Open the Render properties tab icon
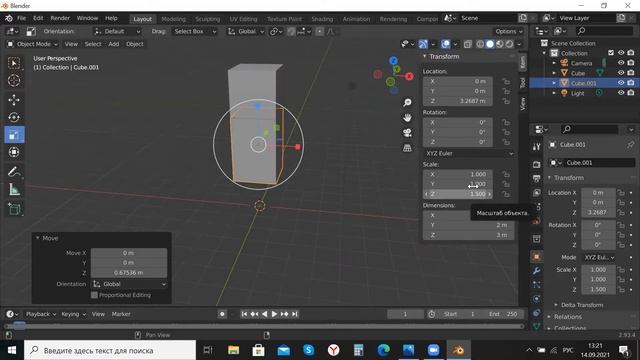The image size is (640, 360). 536,164
